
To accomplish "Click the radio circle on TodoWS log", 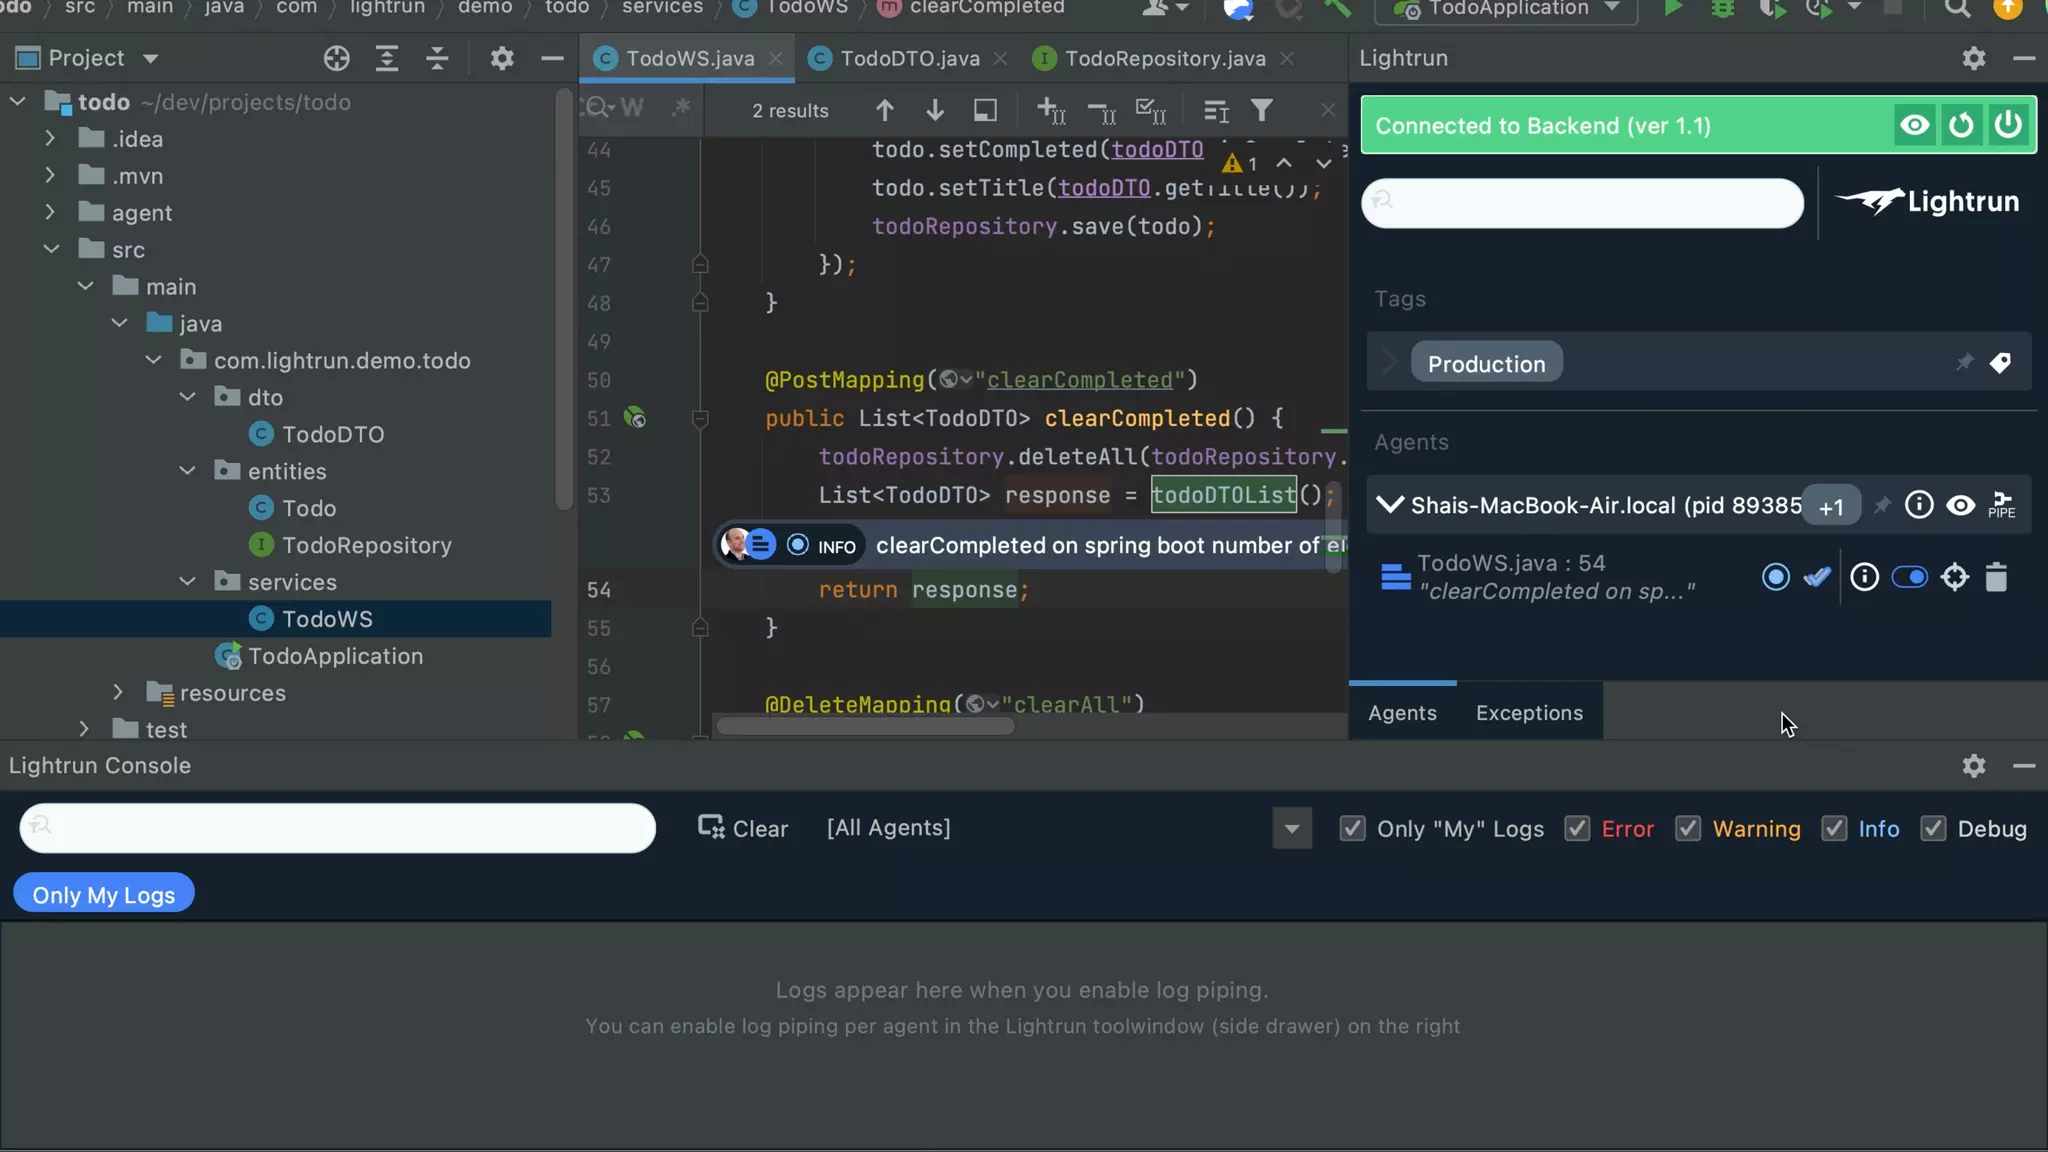I will (1776, 577).
